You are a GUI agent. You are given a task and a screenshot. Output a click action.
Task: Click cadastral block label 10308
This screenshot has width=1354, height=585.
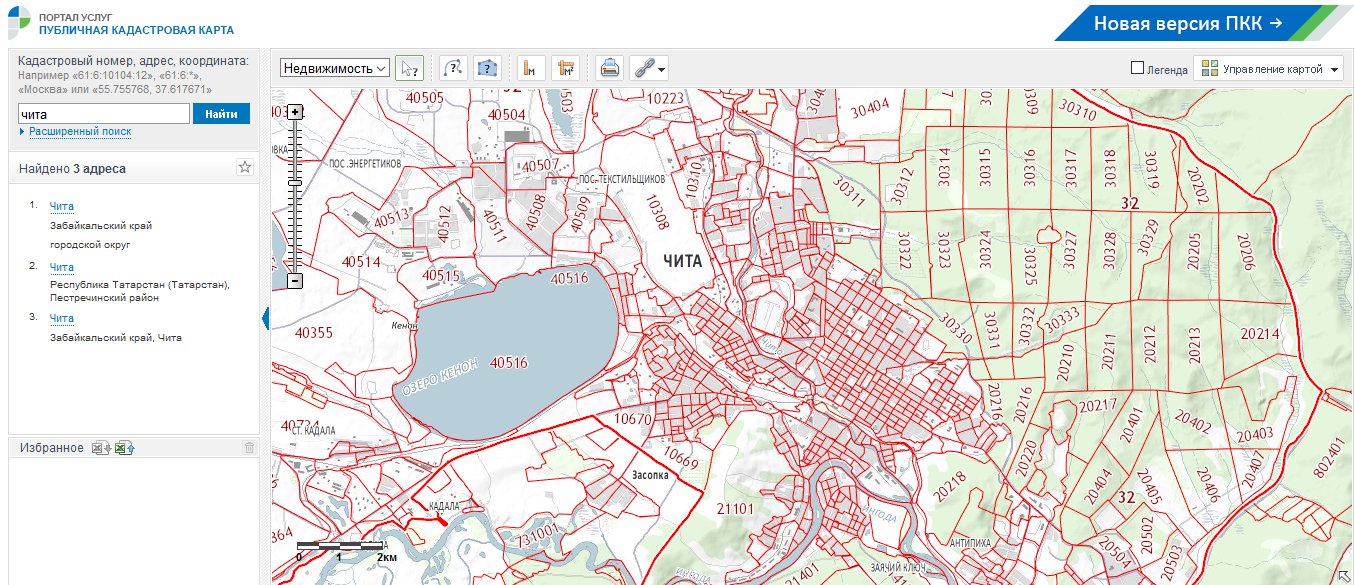[x=656, y=213]
